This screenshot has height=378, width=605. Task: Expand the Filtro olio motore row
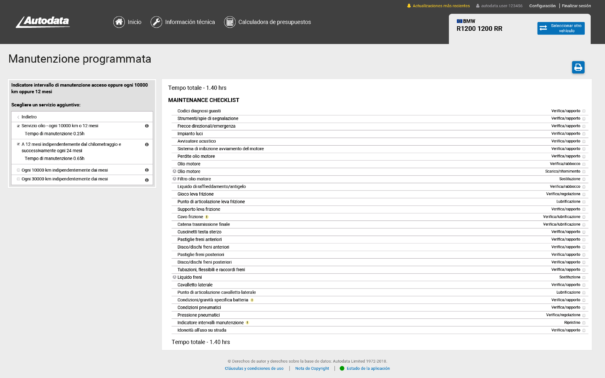pyautogui.click(x=174, y=179)
